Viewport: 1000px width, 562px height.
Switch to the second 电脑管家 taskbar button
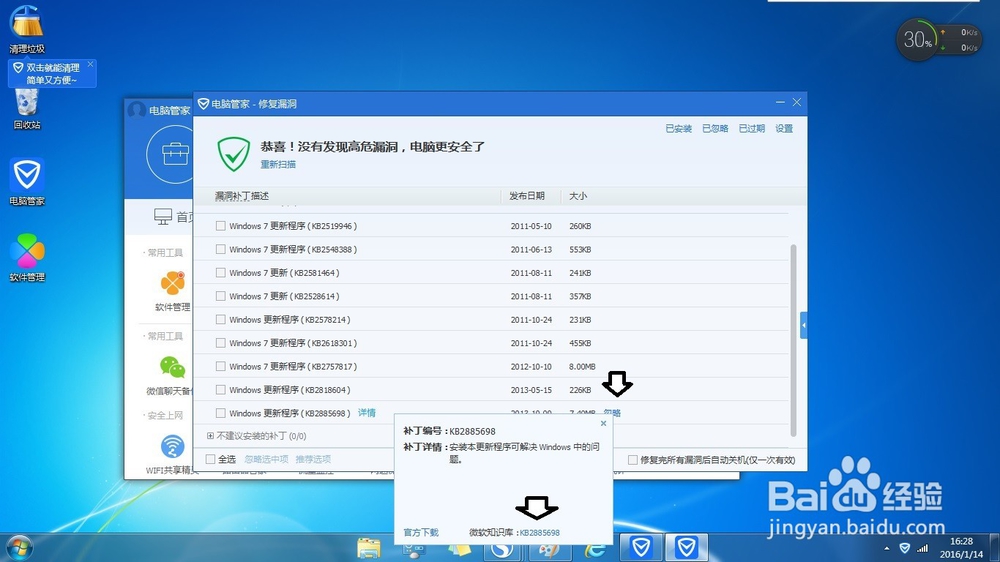pyautogui.click(x=686, y=547)
